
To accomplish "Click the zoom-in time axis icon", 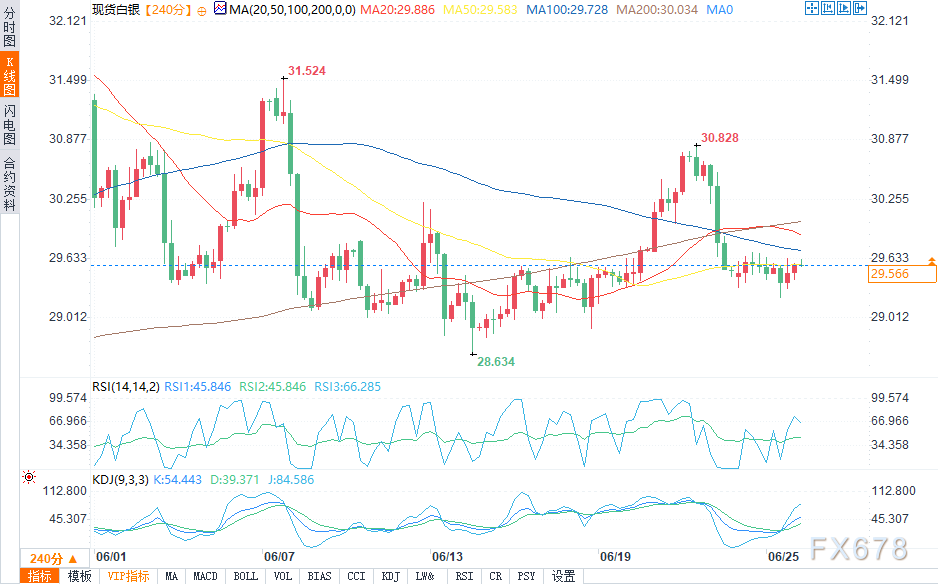I will (828, 10).
